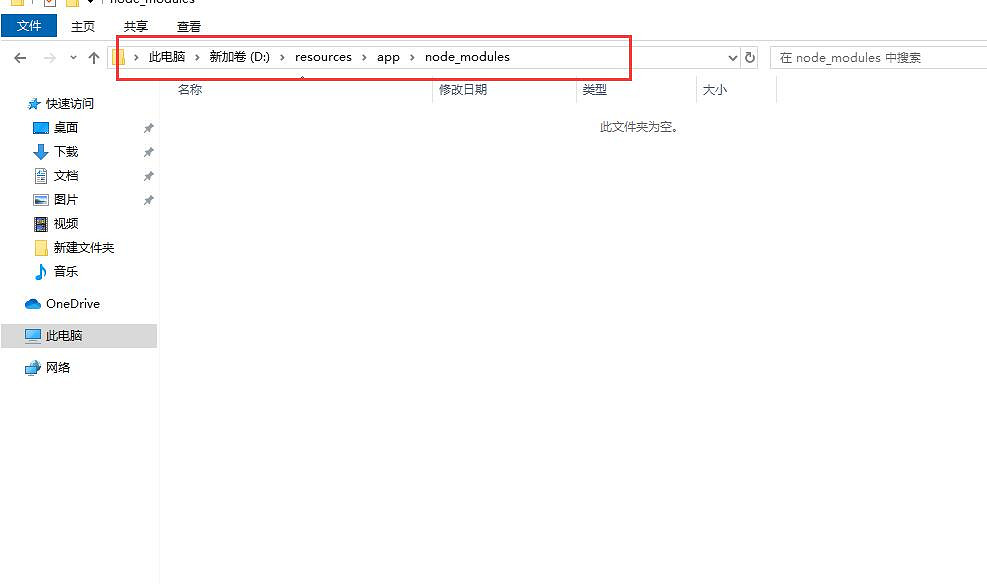Unpin 桌面 using its pin icon
The width and height of the screenshot is (987, 584).
point(148,127)
